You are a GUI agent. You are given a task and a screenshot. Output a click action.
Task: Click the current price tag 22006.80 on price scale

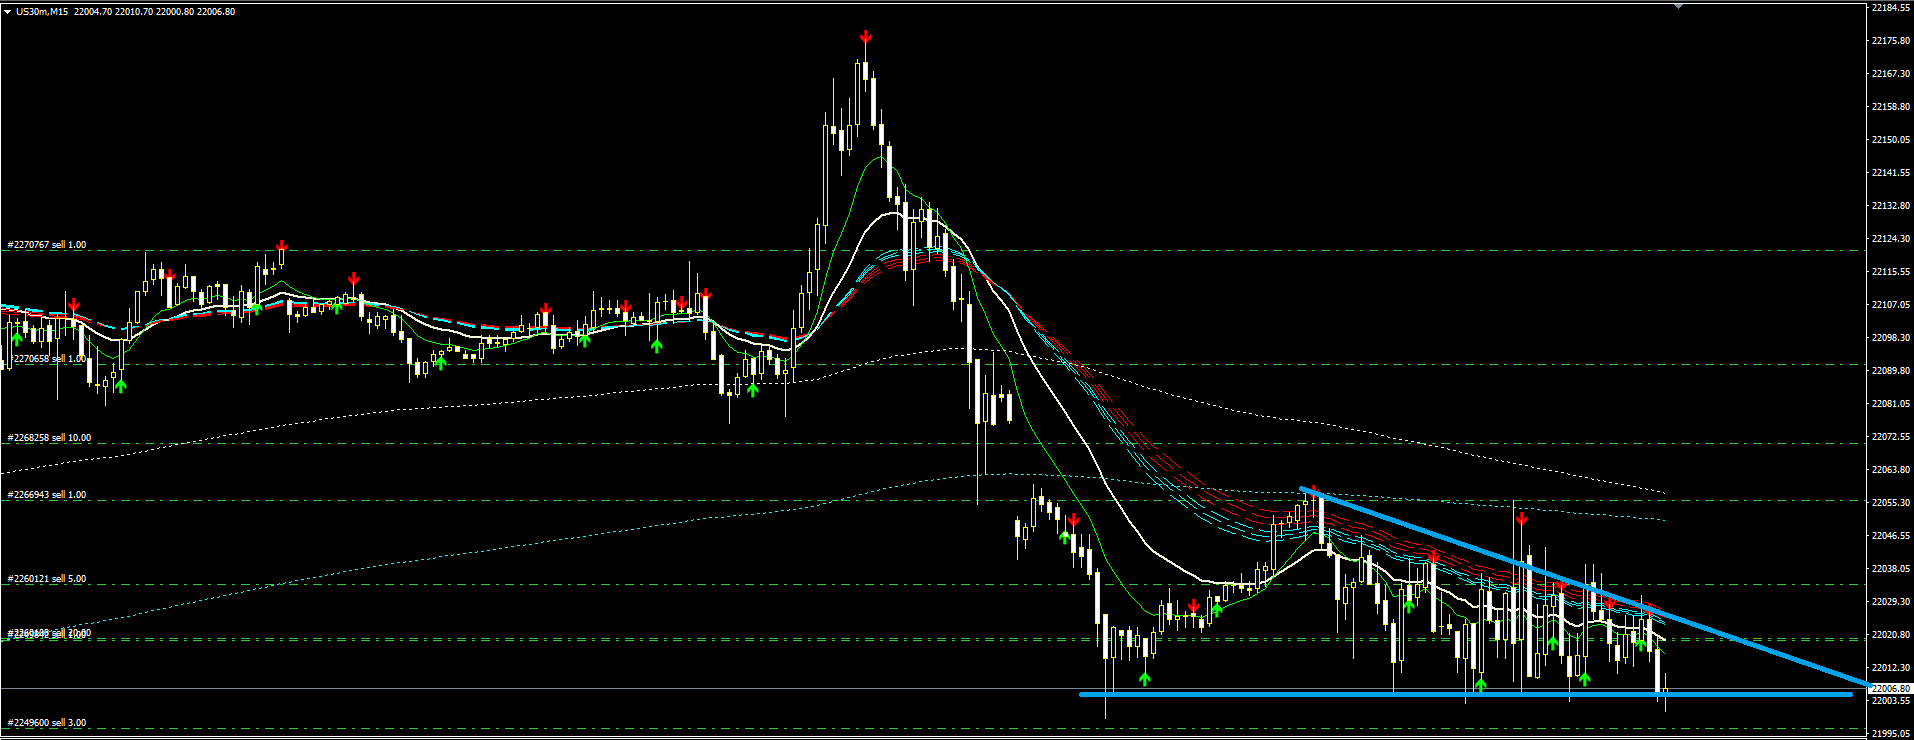(x=1890, y=688)
